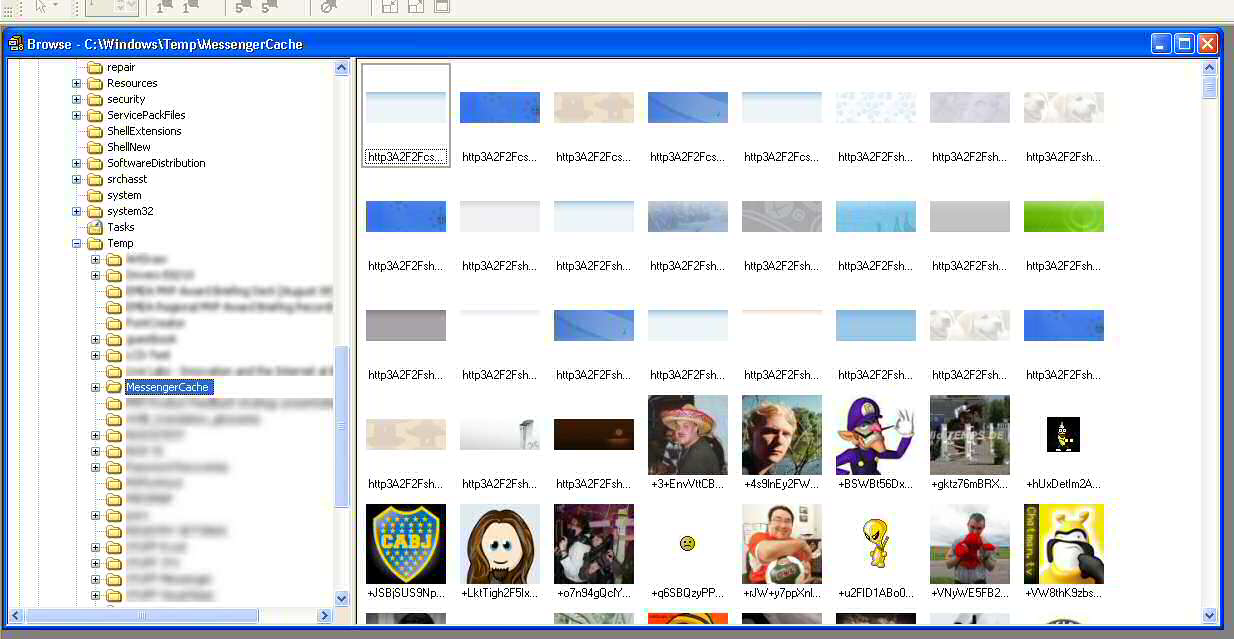Image resolution: width=1234 pixels, height=639 pixels.
Task: Click the ServicePackFiles folder icon
Action: pyautogui.click(x=95, y=115)
